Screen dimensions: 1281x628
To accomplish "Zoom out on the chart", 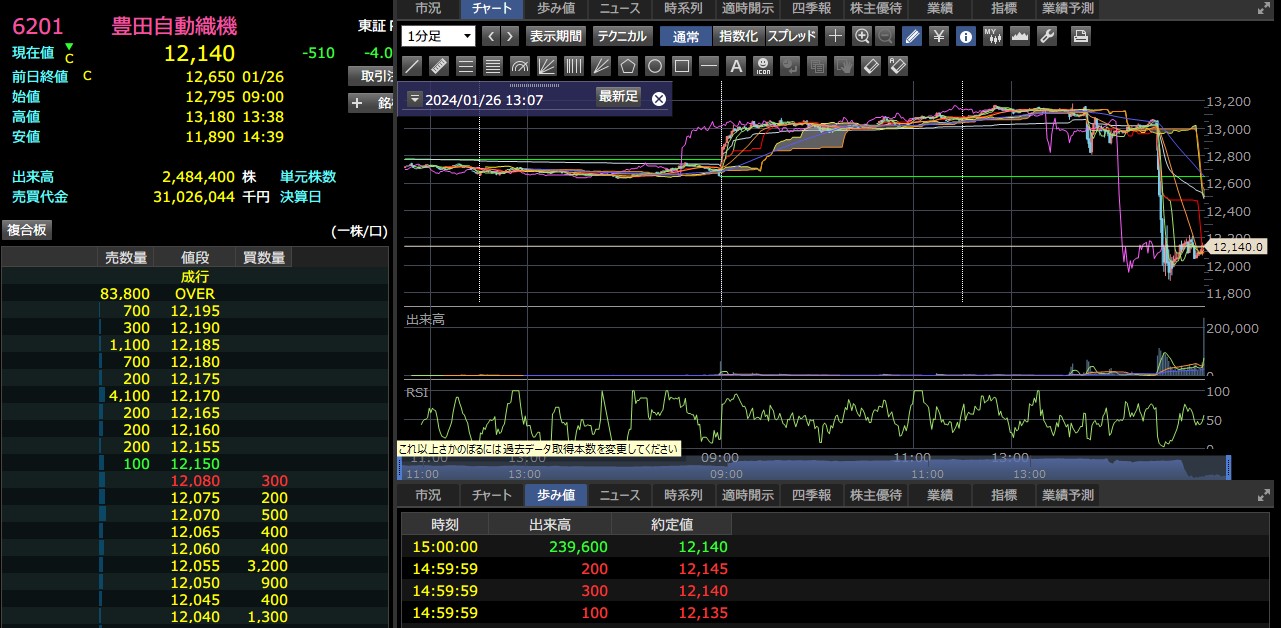I will pyautogui.click(x=885, y=36).
